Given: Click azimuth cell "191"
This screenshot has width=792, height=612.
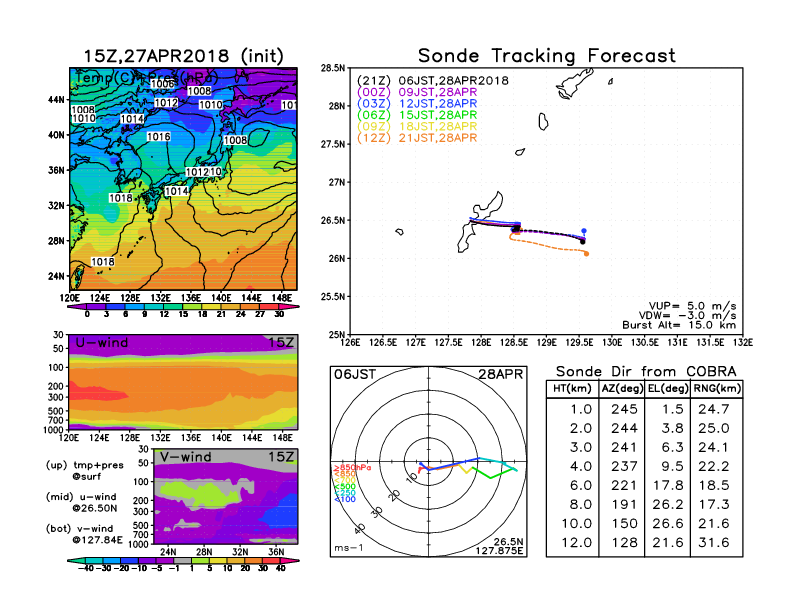Looking at the screenshot, I should point(624,504).
